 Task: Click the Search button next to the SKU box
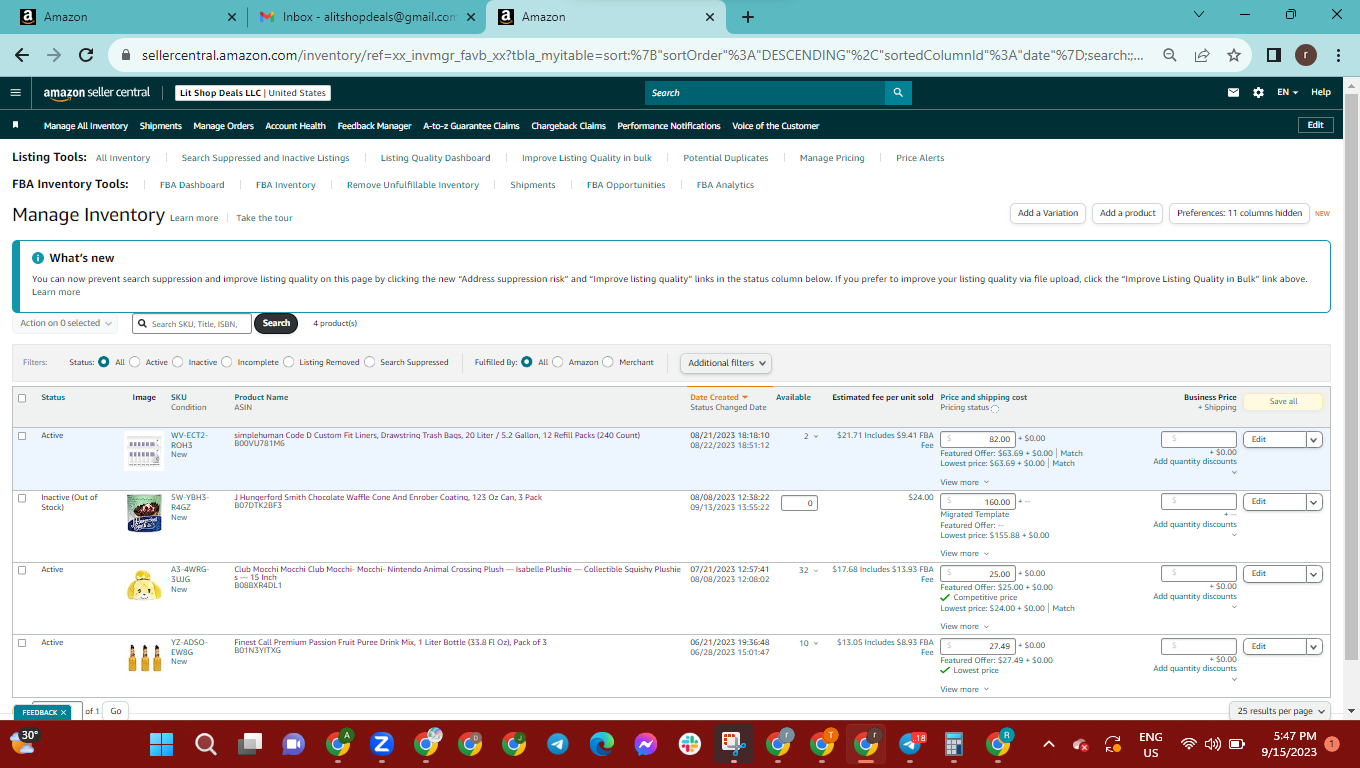click(276, 323)
